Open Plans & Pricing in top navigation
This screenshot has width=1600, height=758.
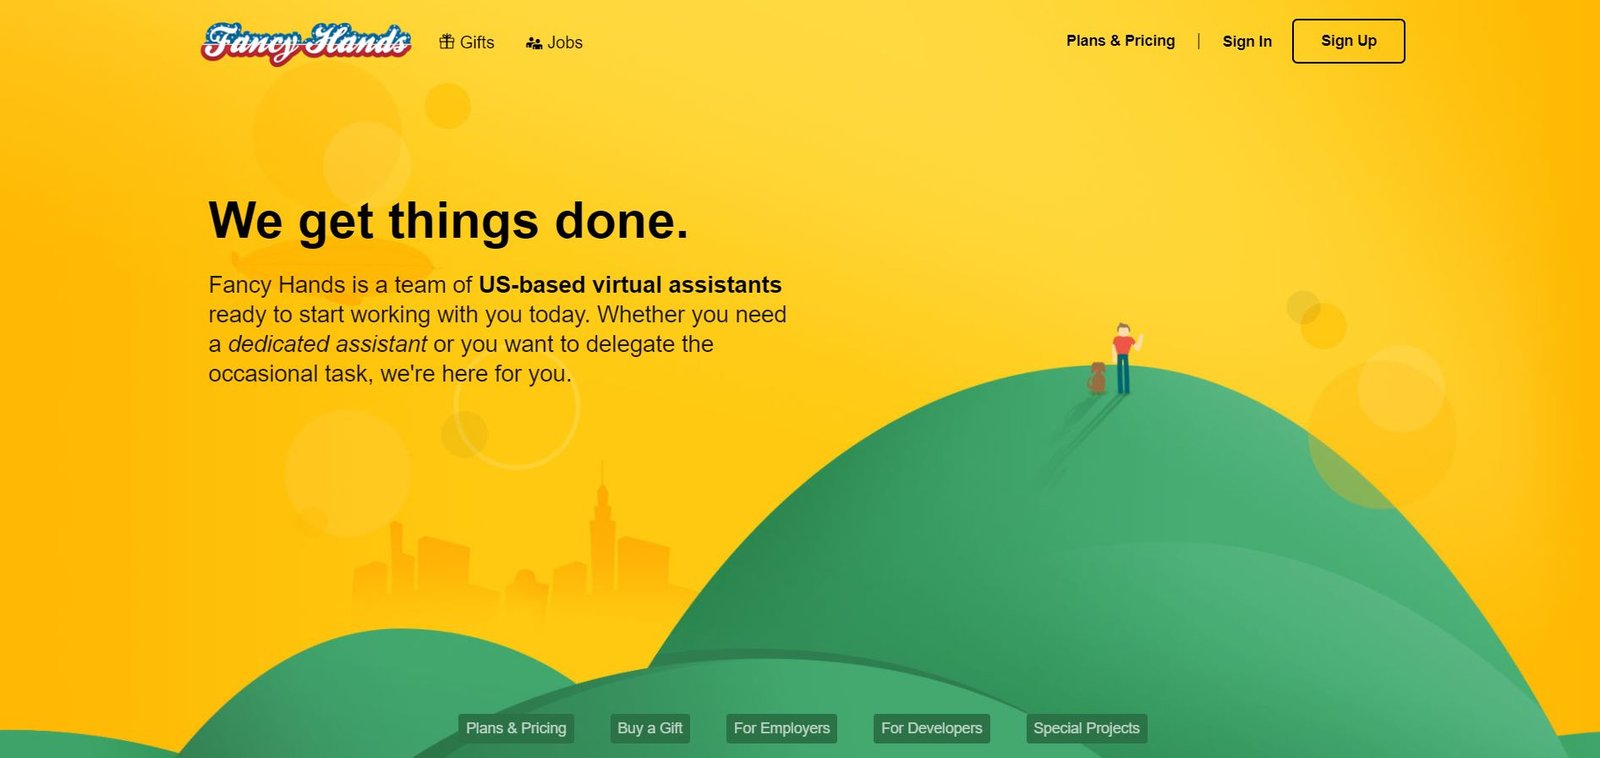click(1120, 41)
